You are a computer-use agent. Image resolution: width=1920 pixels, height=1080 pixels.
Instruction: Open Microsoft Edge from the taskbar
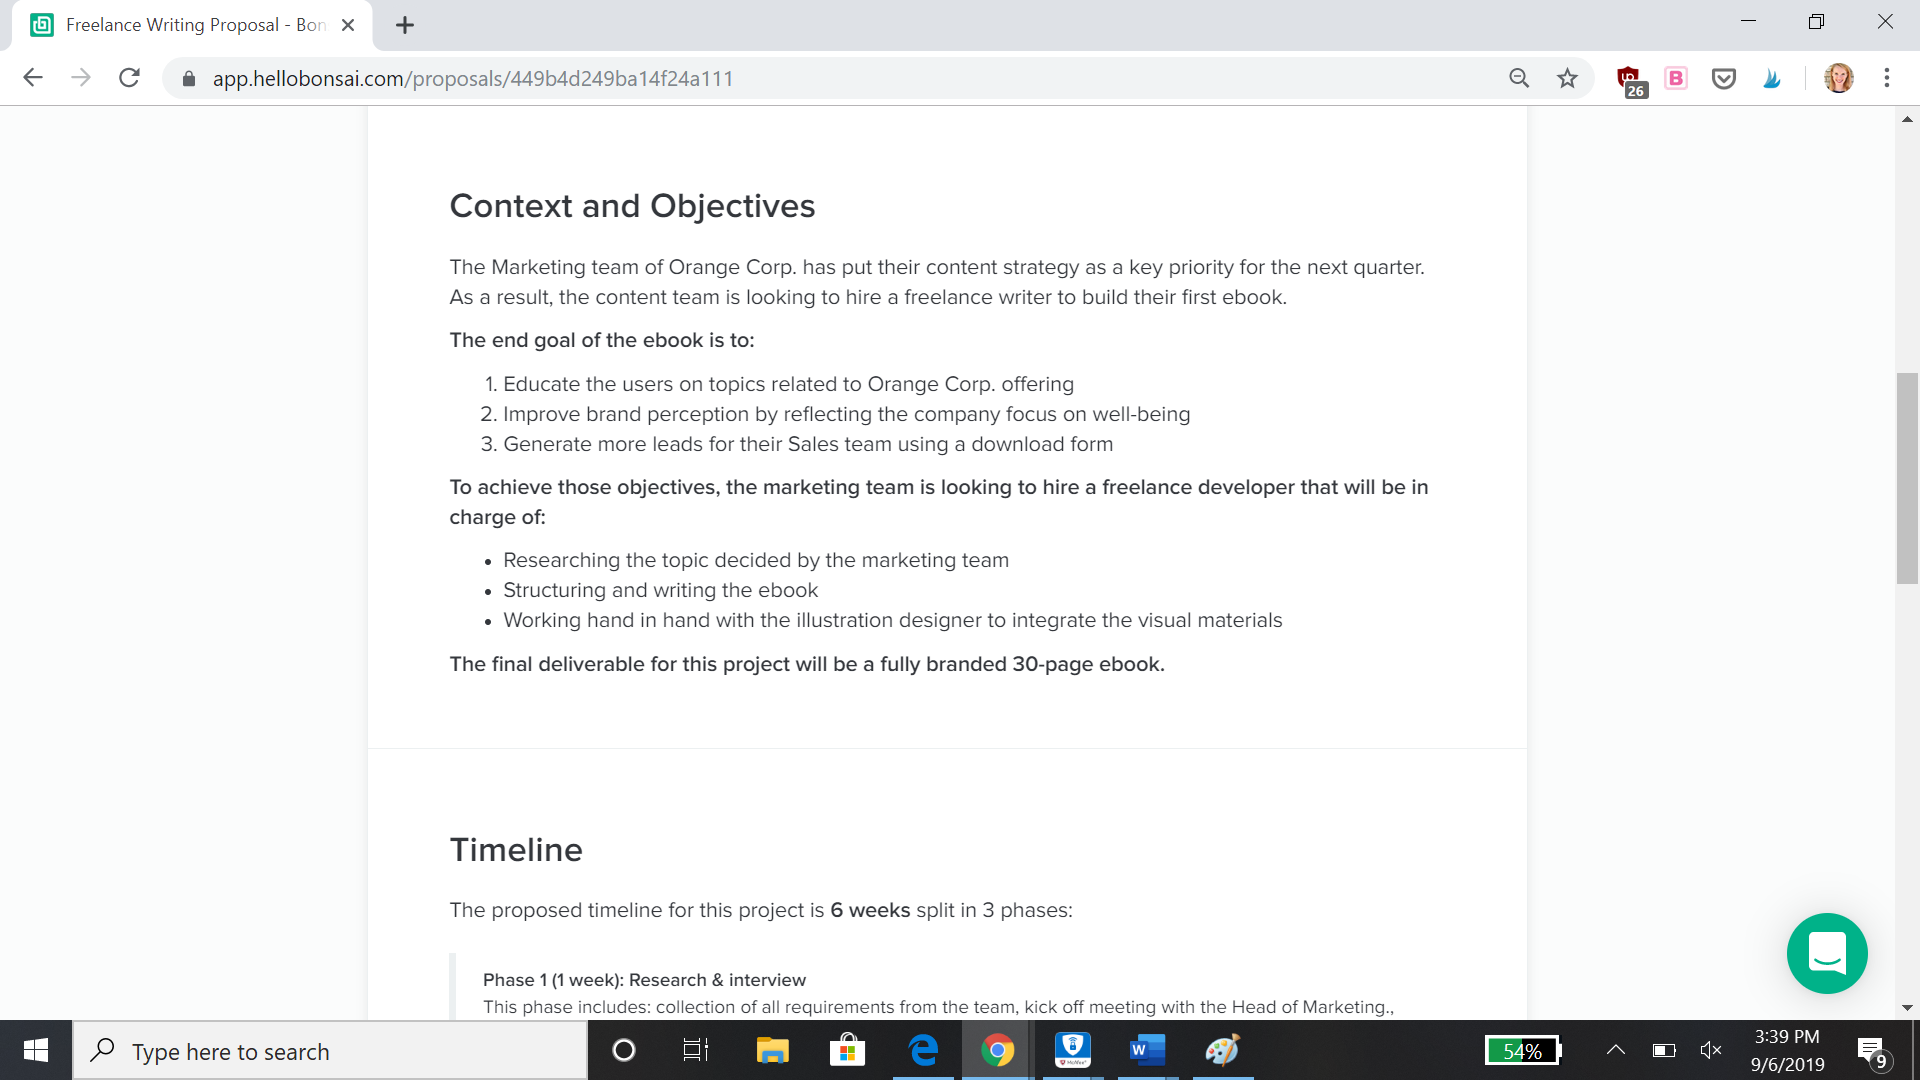923,1050
